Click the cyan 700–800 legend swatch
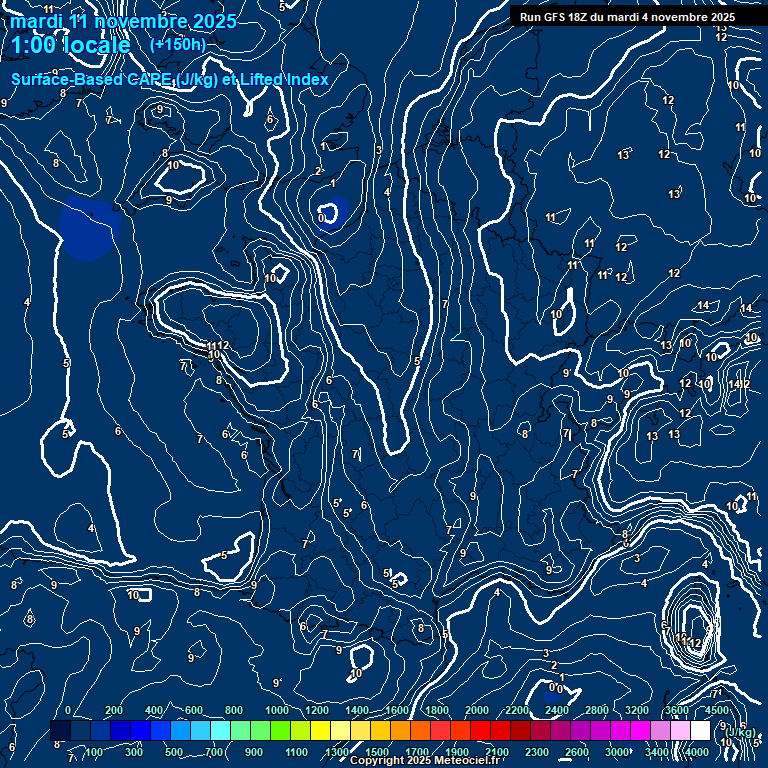Screen dimensions: 768x768 [220, 730]
